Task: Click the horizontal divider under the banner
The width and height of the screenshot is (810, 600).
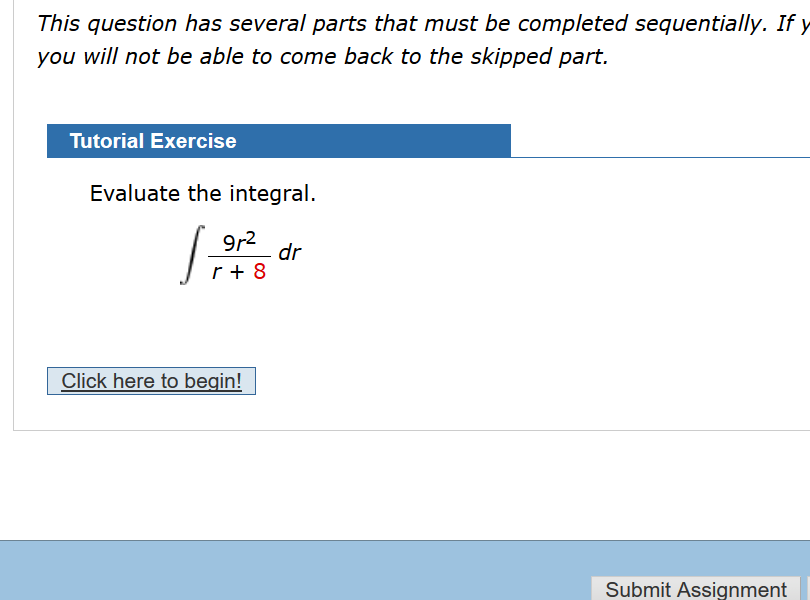Action: (x=660, y=156)
